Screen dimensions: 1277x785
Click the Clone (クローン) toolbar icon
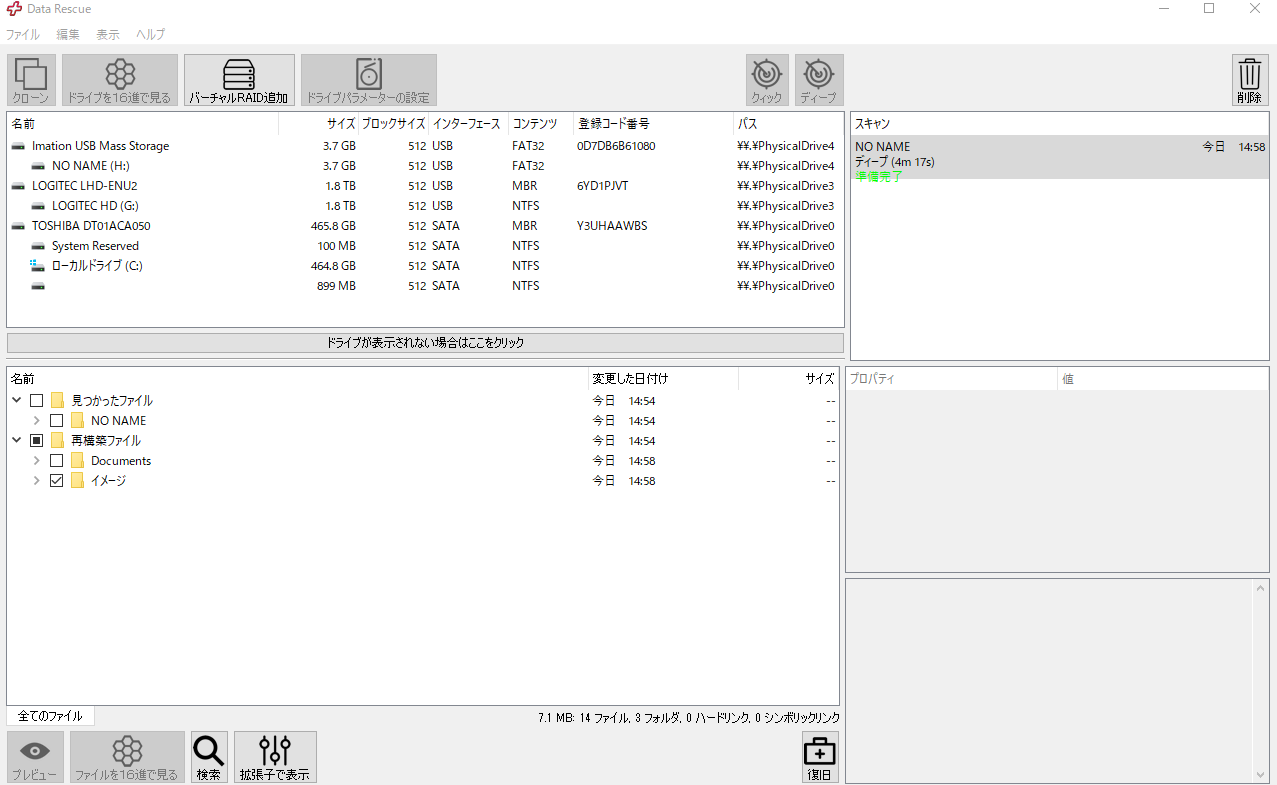pos(31,80)
